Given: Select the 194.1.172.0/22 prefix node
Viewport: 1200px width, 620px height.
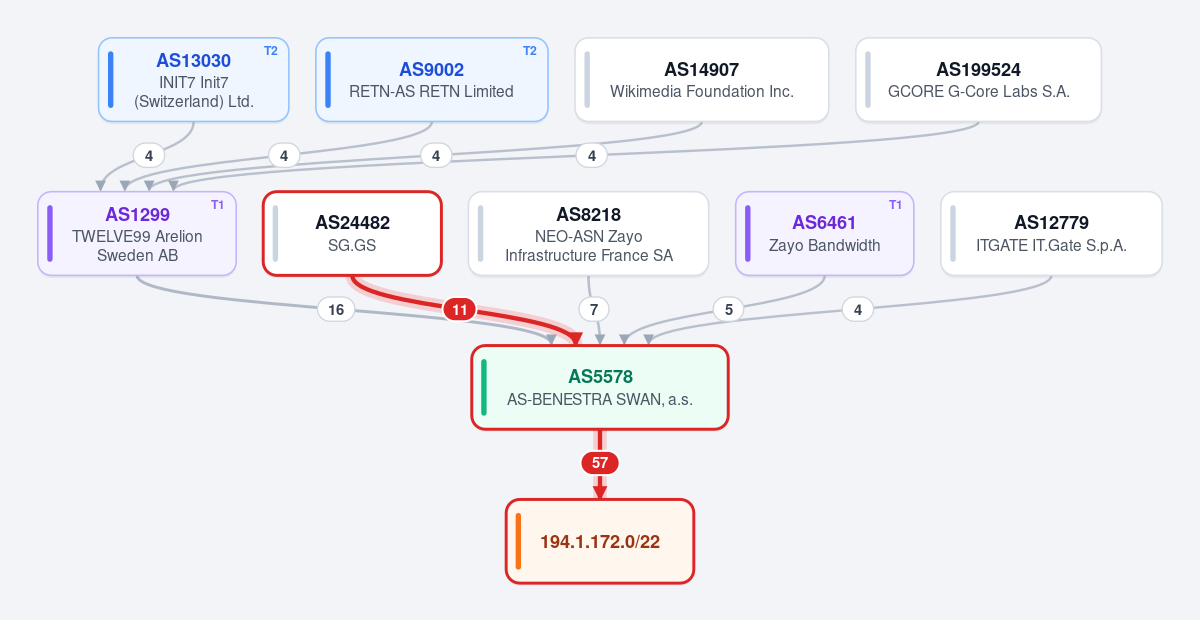Looking at the screenshot, I should tap(600, 541).
